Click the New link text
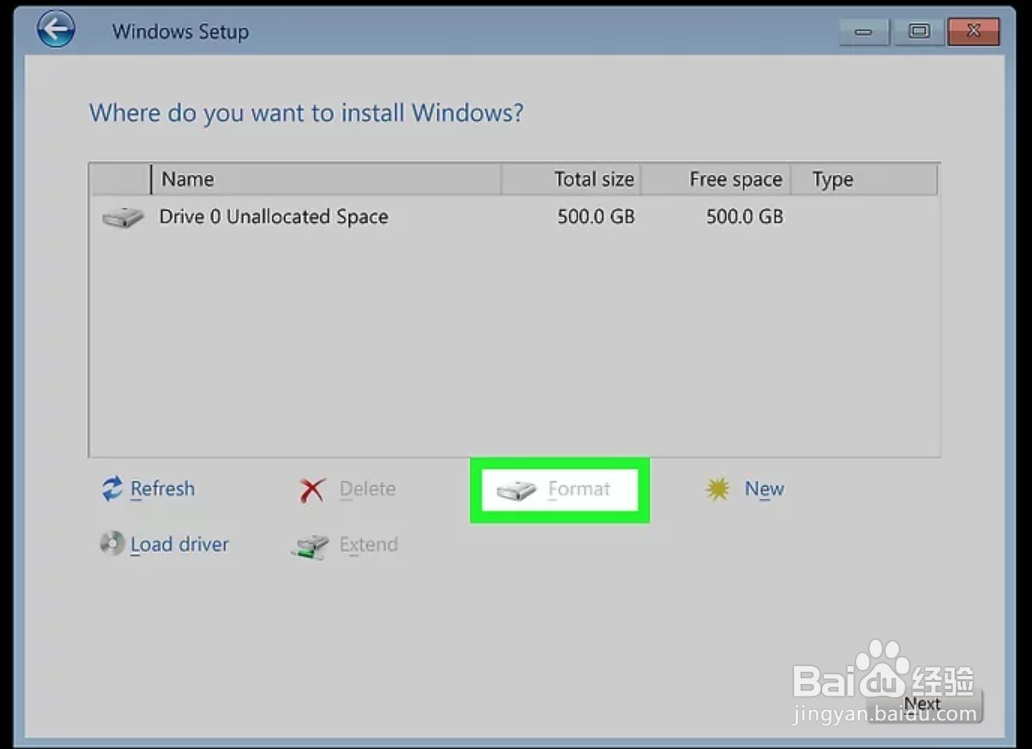The height and width of the screenshot is (749, 1032). click(x=764, y=489)
